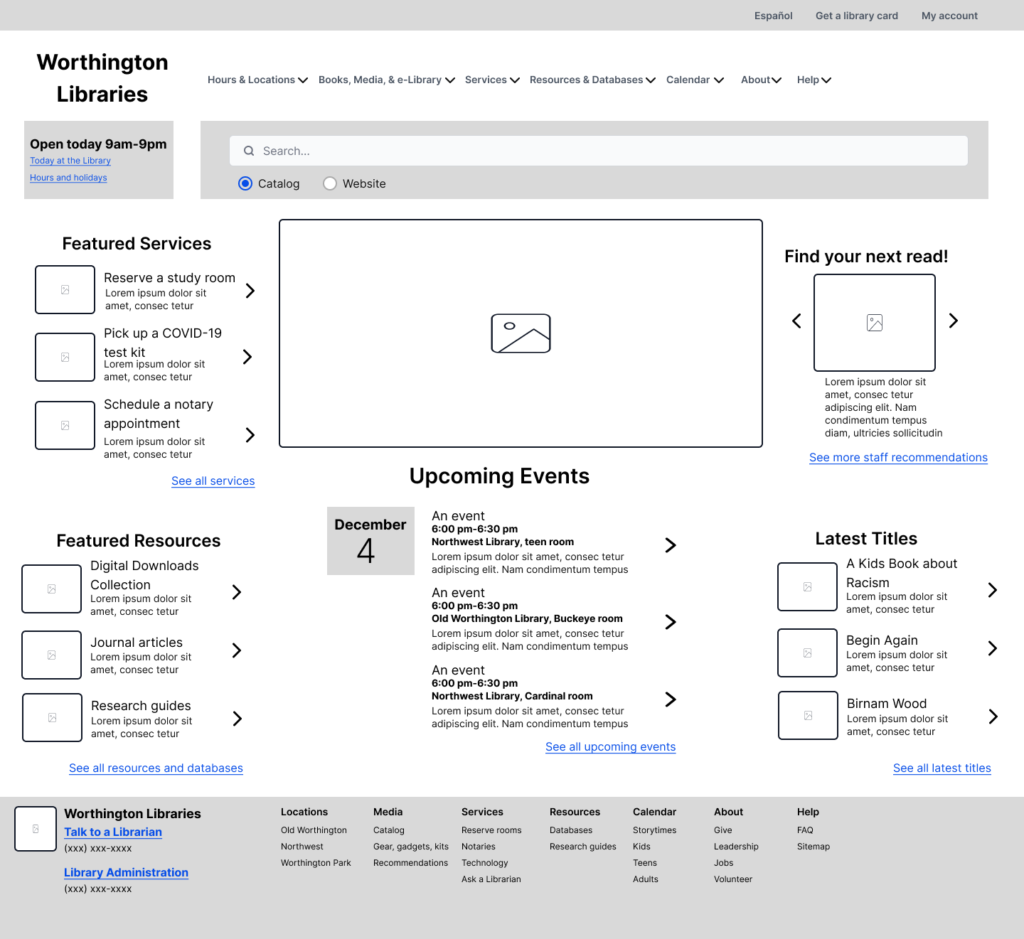Select the Website search option
Screen dimensions: 1024x939
pyautogui.click(x=330, y=184)
